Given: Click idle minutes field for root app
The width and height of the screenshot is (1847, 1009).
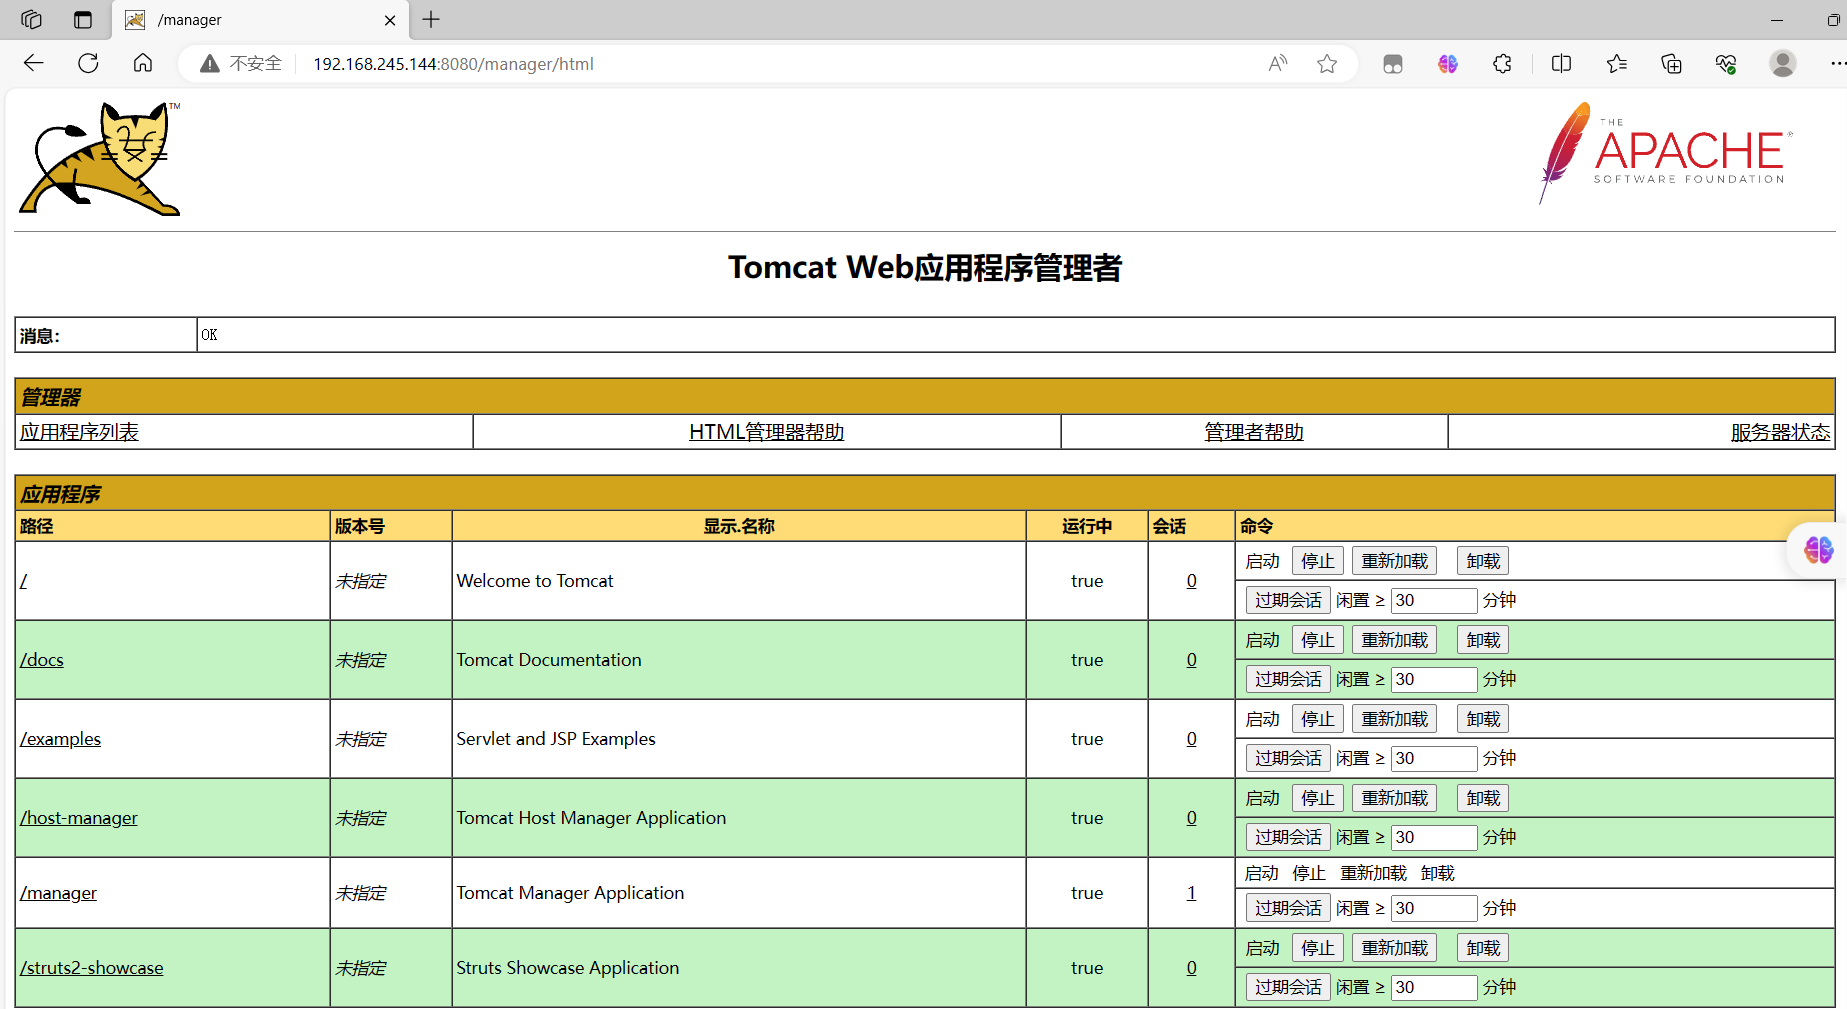Looking at the screenshot, I should tap(1434, 600).
